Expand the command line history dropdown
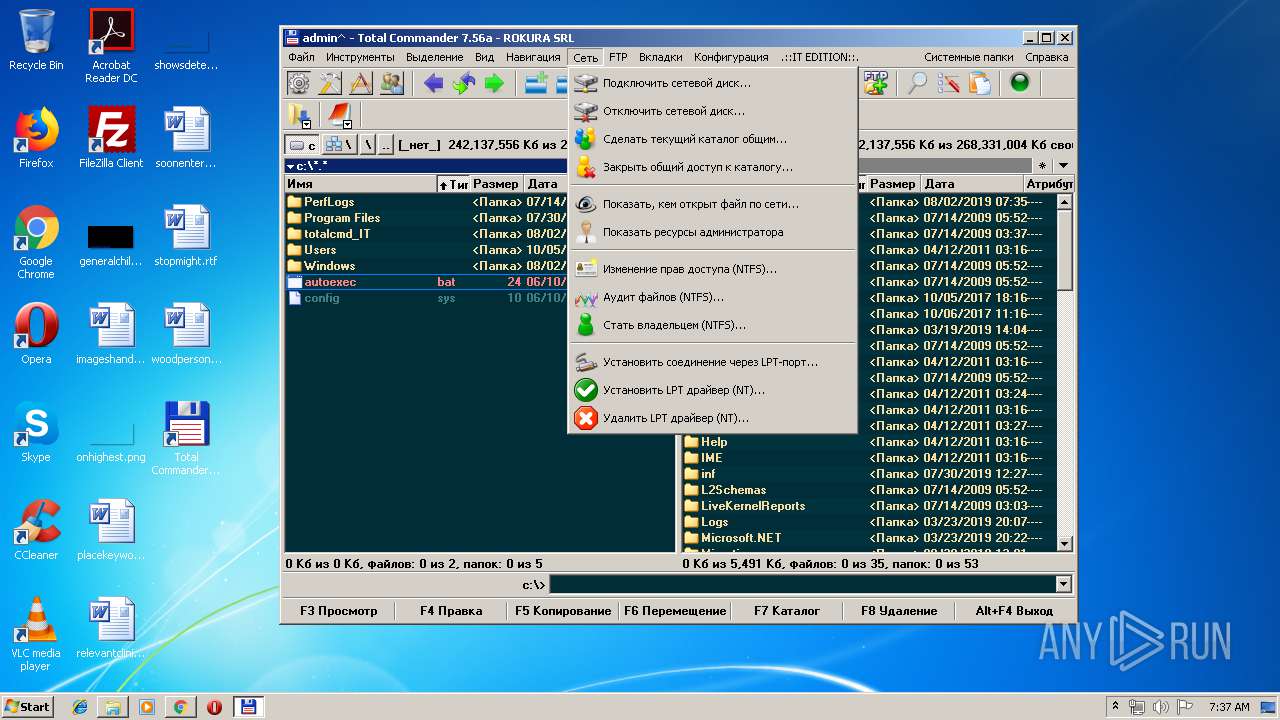This screenshot has height=720, width=1280. click(1063, 584)
